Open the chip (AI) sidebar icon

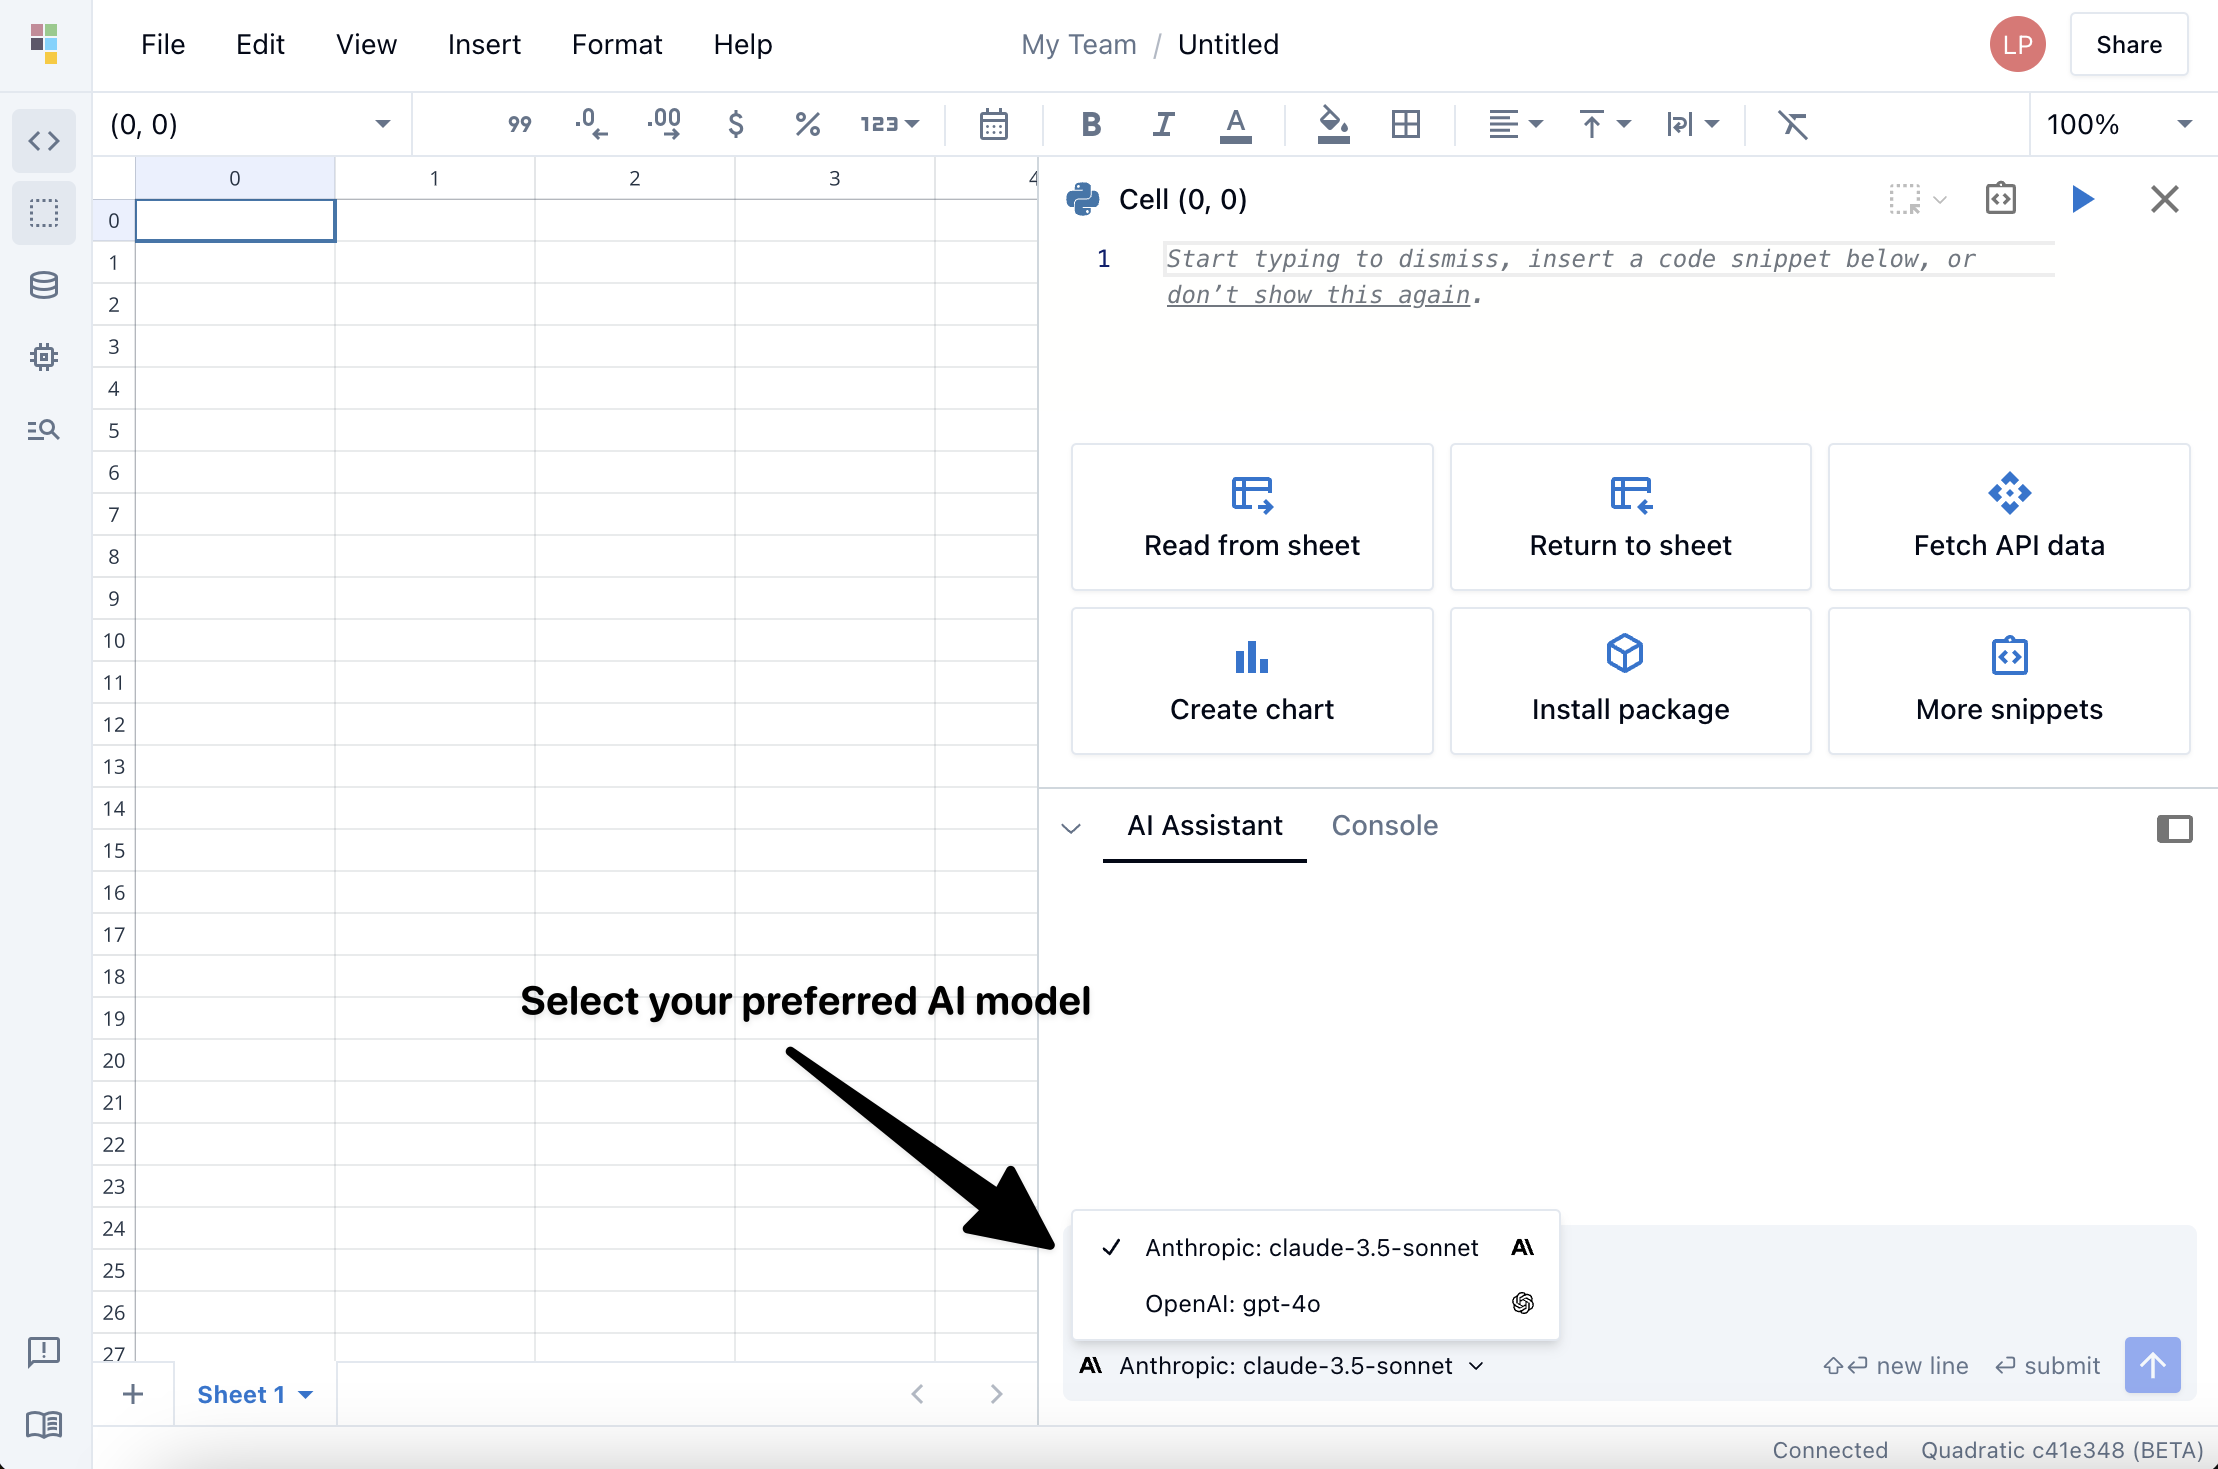click(44, 357)
